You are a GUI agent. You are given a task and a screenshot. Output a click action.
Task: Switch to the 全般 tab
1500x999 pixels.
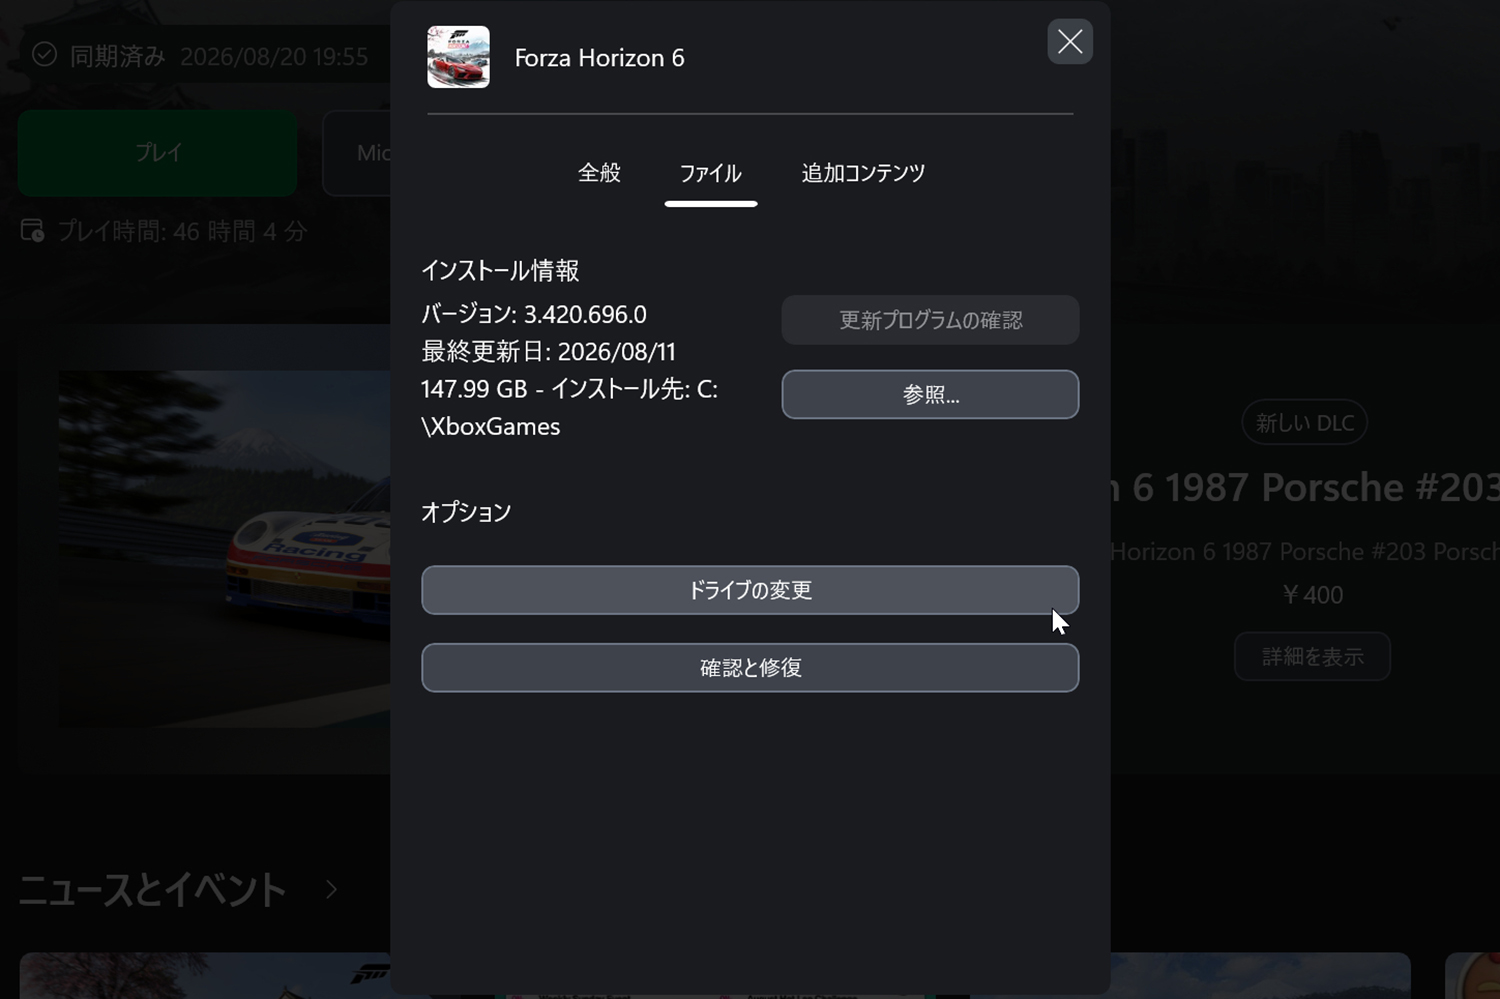(599, 173)
